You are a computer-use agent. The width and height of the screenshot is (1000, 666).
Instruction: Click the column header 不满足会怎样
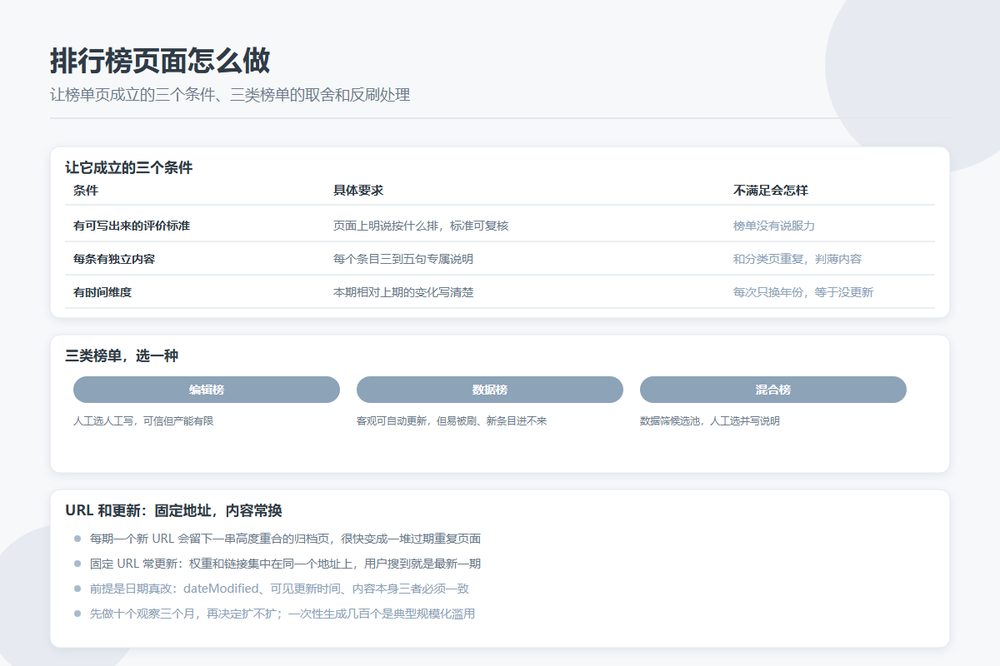770,190
